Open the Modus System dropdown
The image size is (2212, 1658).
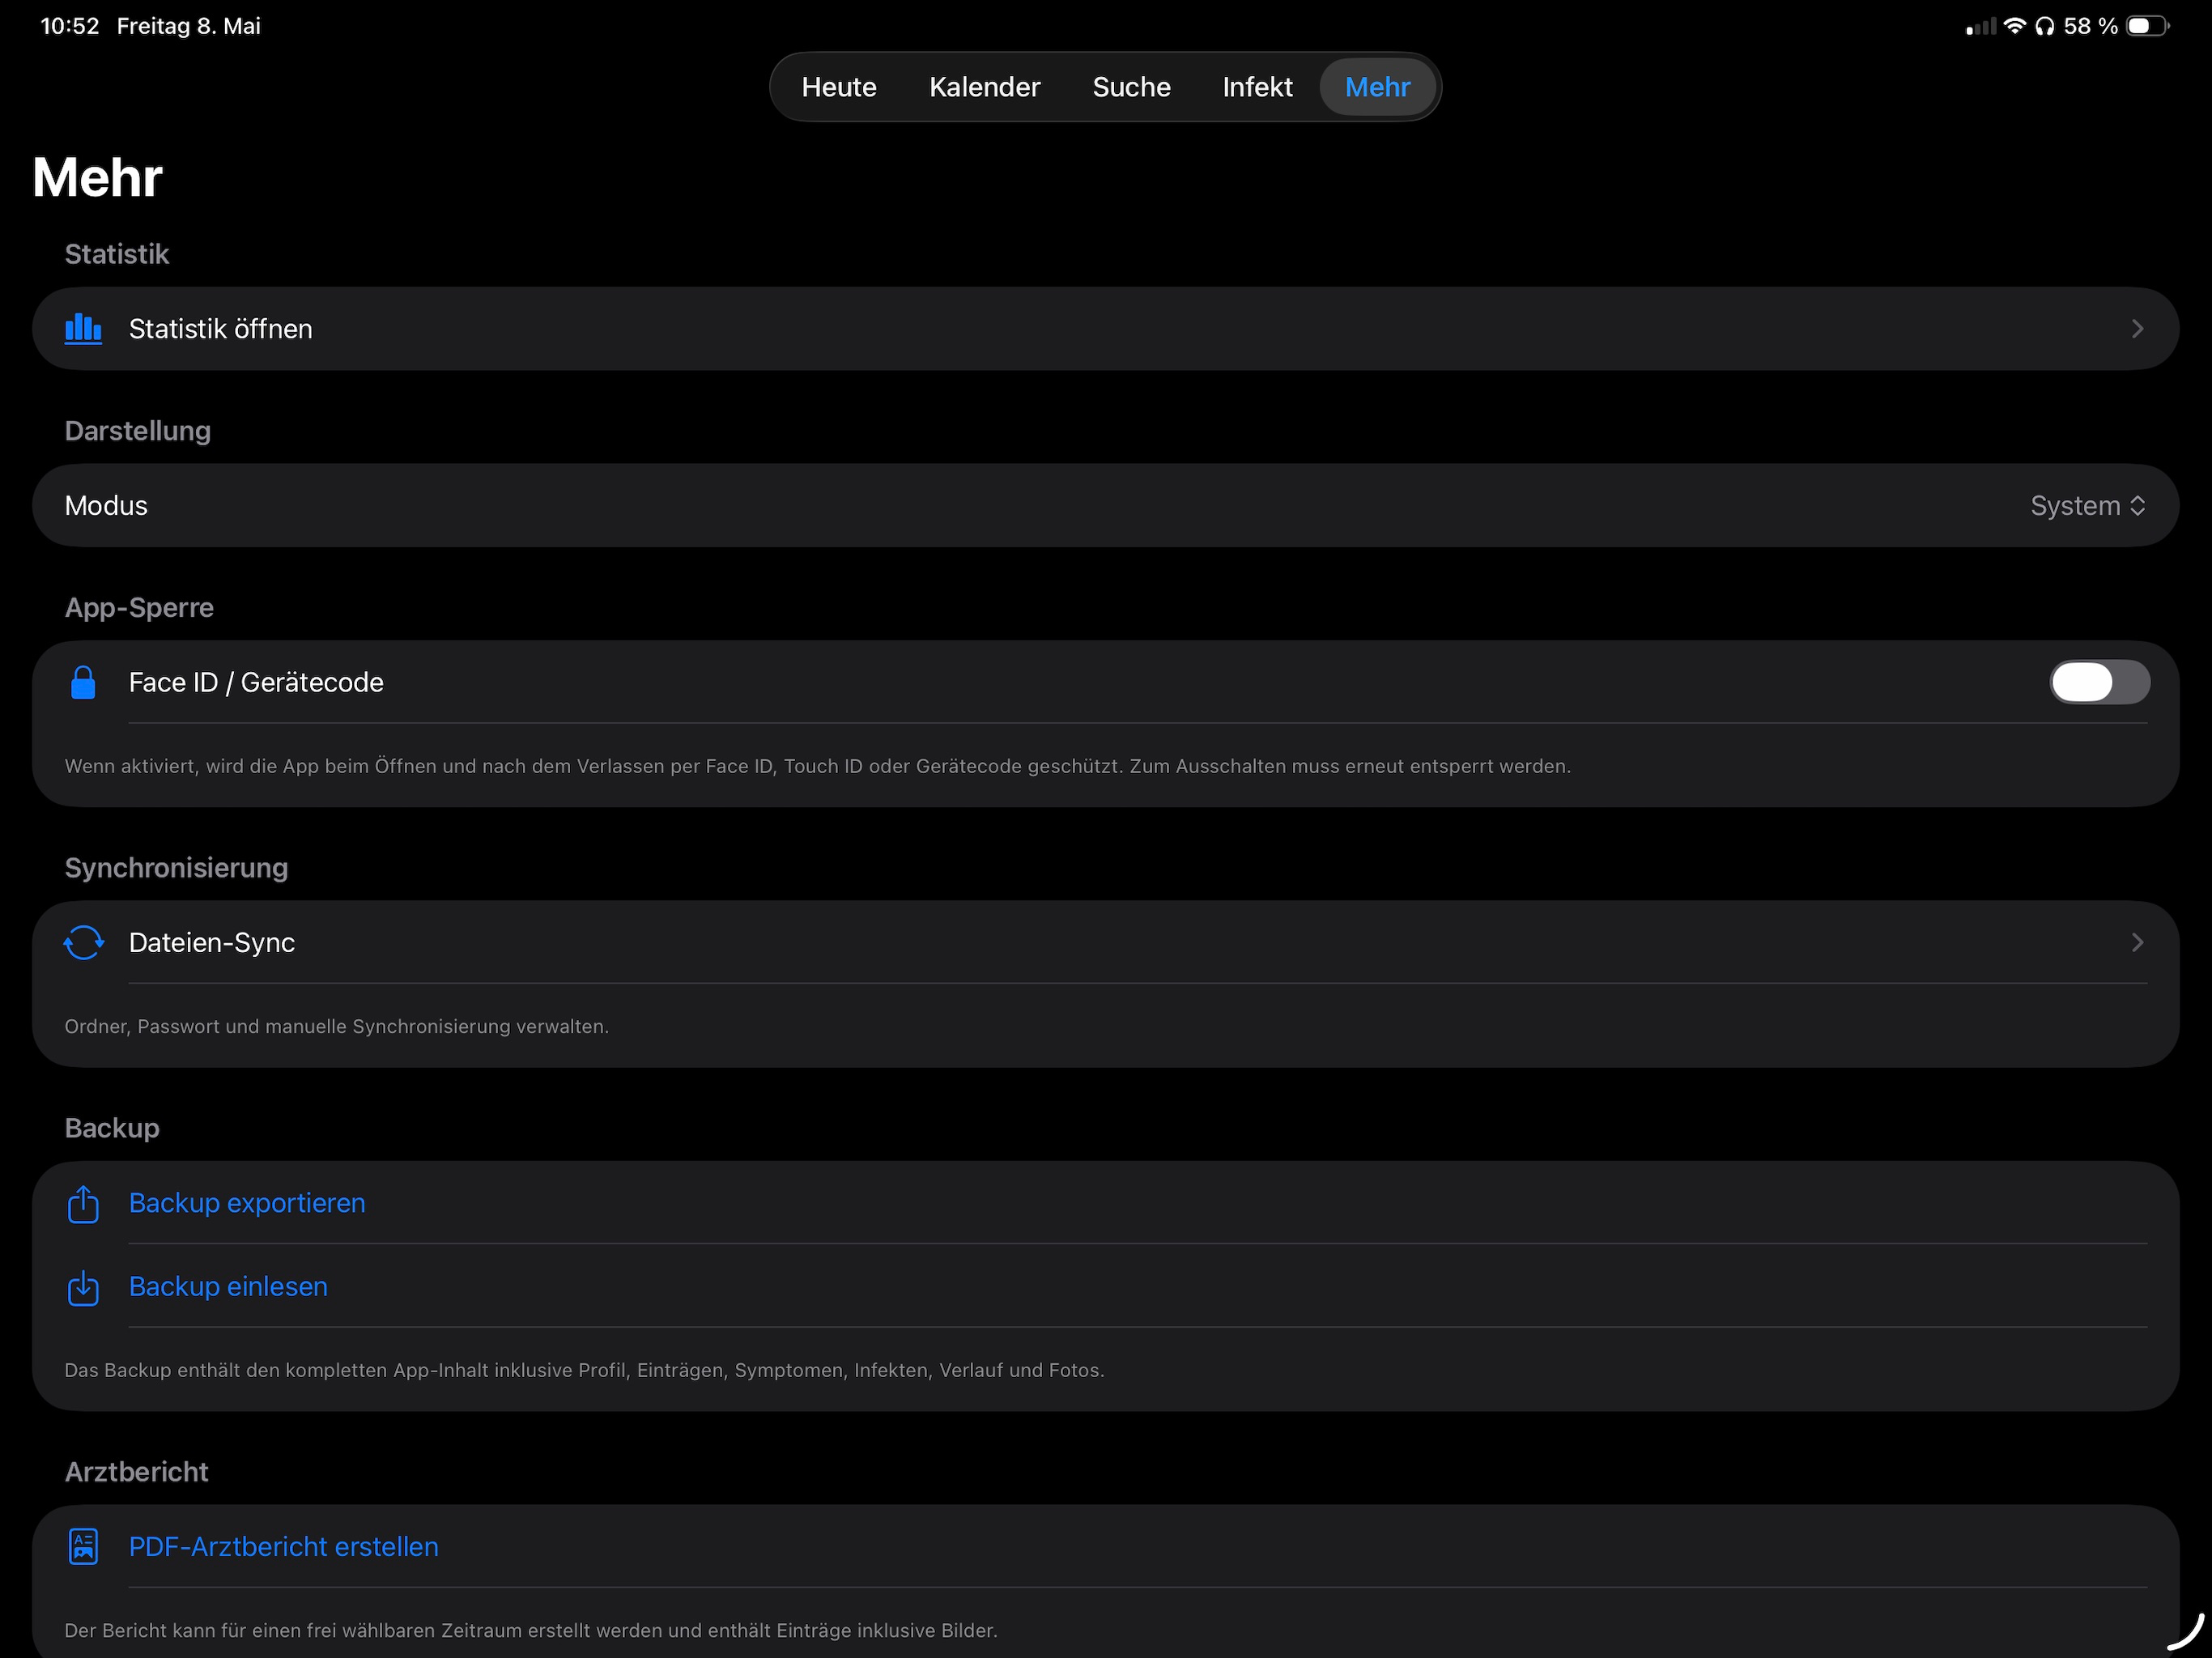2087,506
